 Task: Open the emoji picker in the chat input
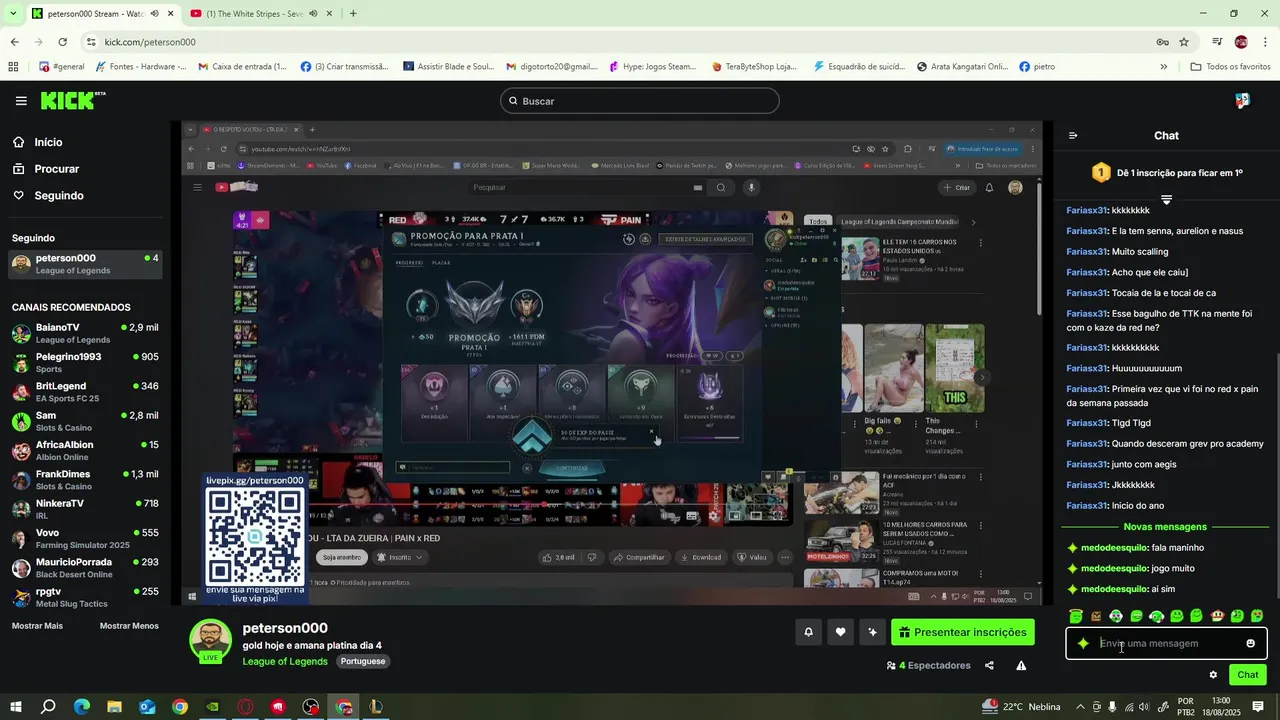point(1250,643)
